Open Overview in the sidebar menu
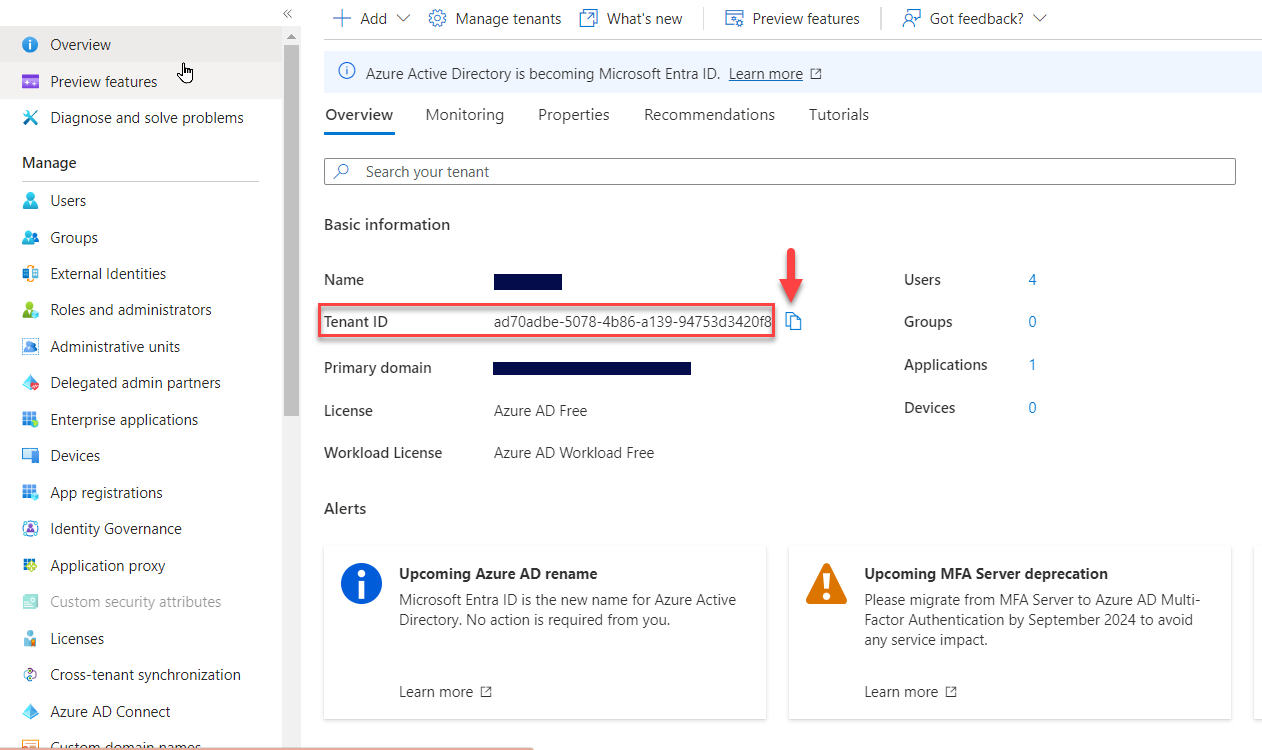This screenshot has height=750, width=1262. 141,45
